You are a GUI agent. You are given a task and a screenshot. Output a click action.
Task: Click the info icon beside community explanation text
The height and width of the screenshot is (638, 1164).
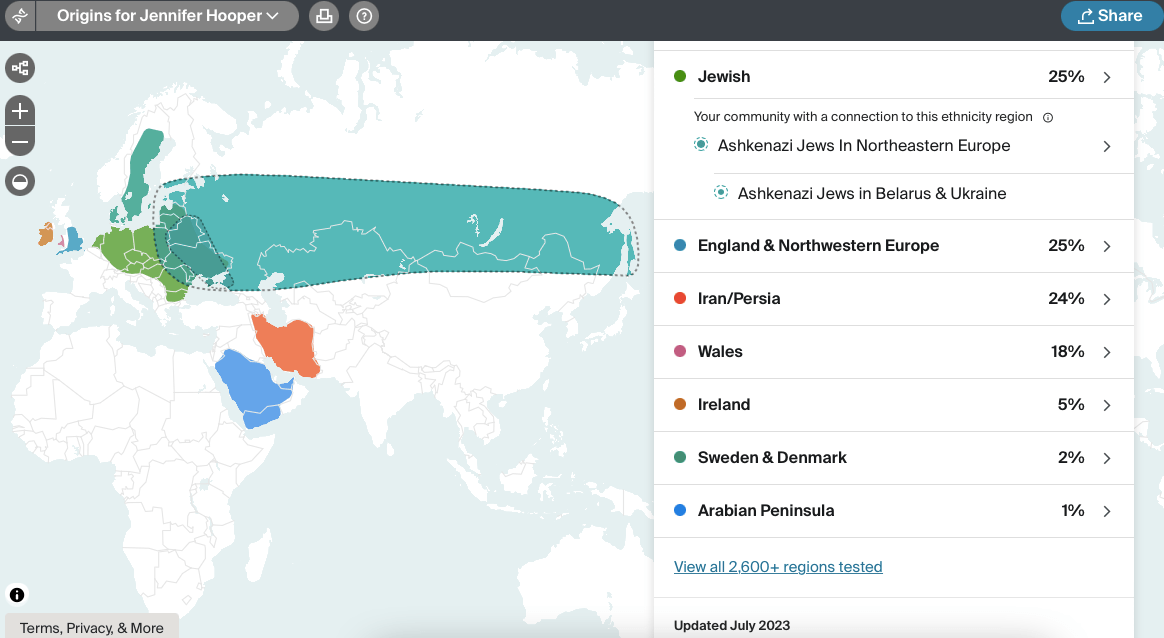1047,117
